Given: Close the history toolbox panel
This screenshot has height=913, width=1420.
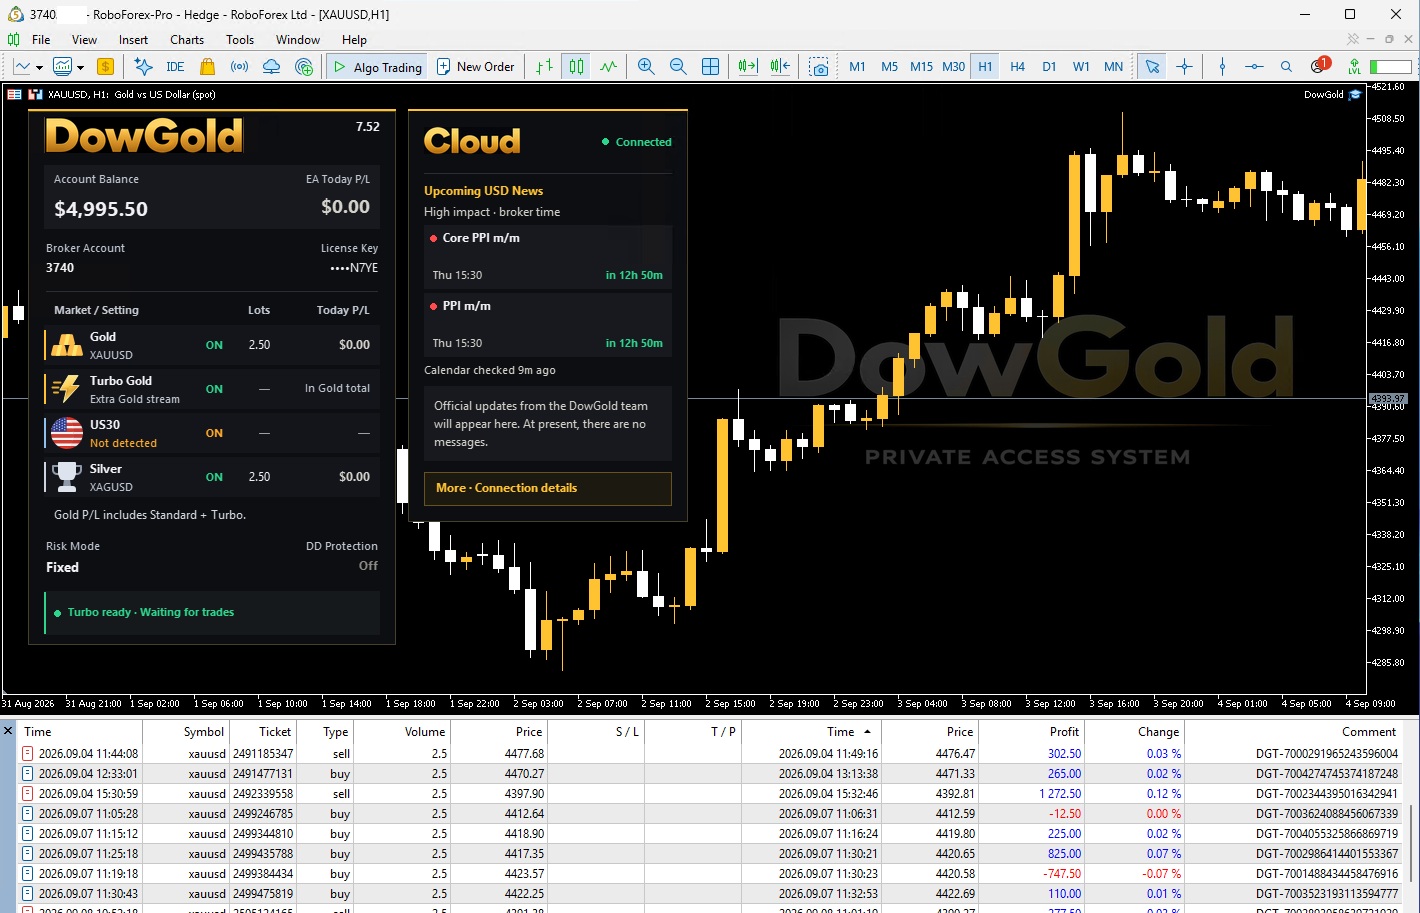Looking at the screenshot, I should pos(8,731).
